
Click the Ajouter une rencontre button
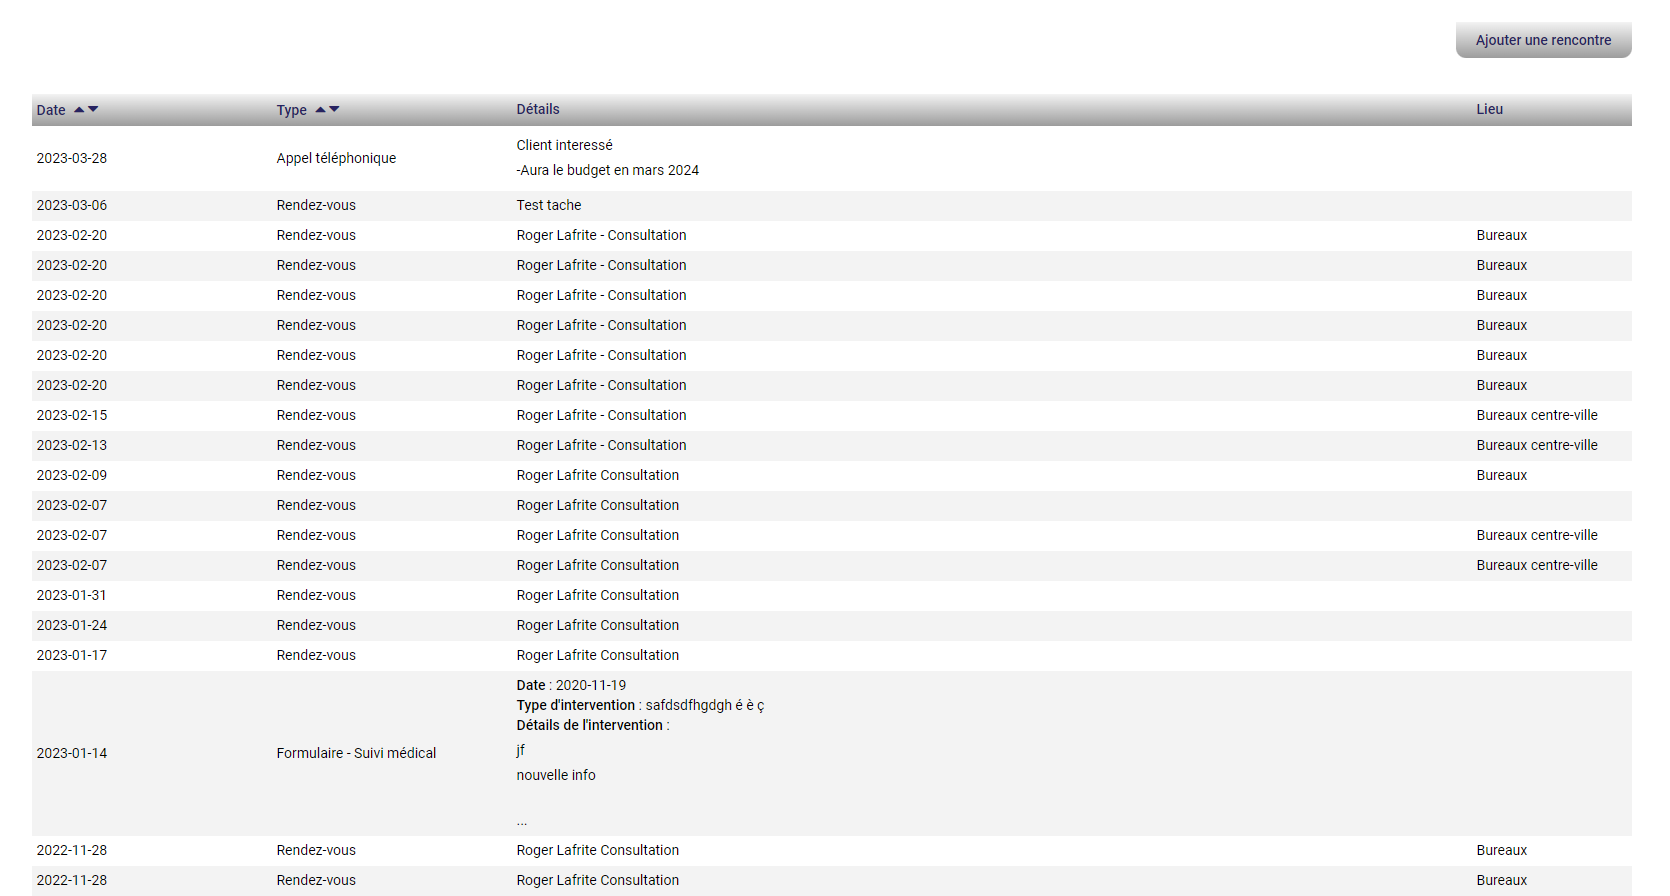point(1542,40)
